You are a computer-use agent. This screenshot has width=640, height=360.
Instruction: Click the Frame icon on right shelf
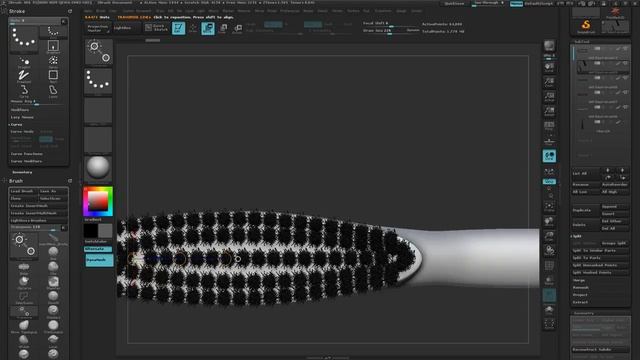[549, 207]
